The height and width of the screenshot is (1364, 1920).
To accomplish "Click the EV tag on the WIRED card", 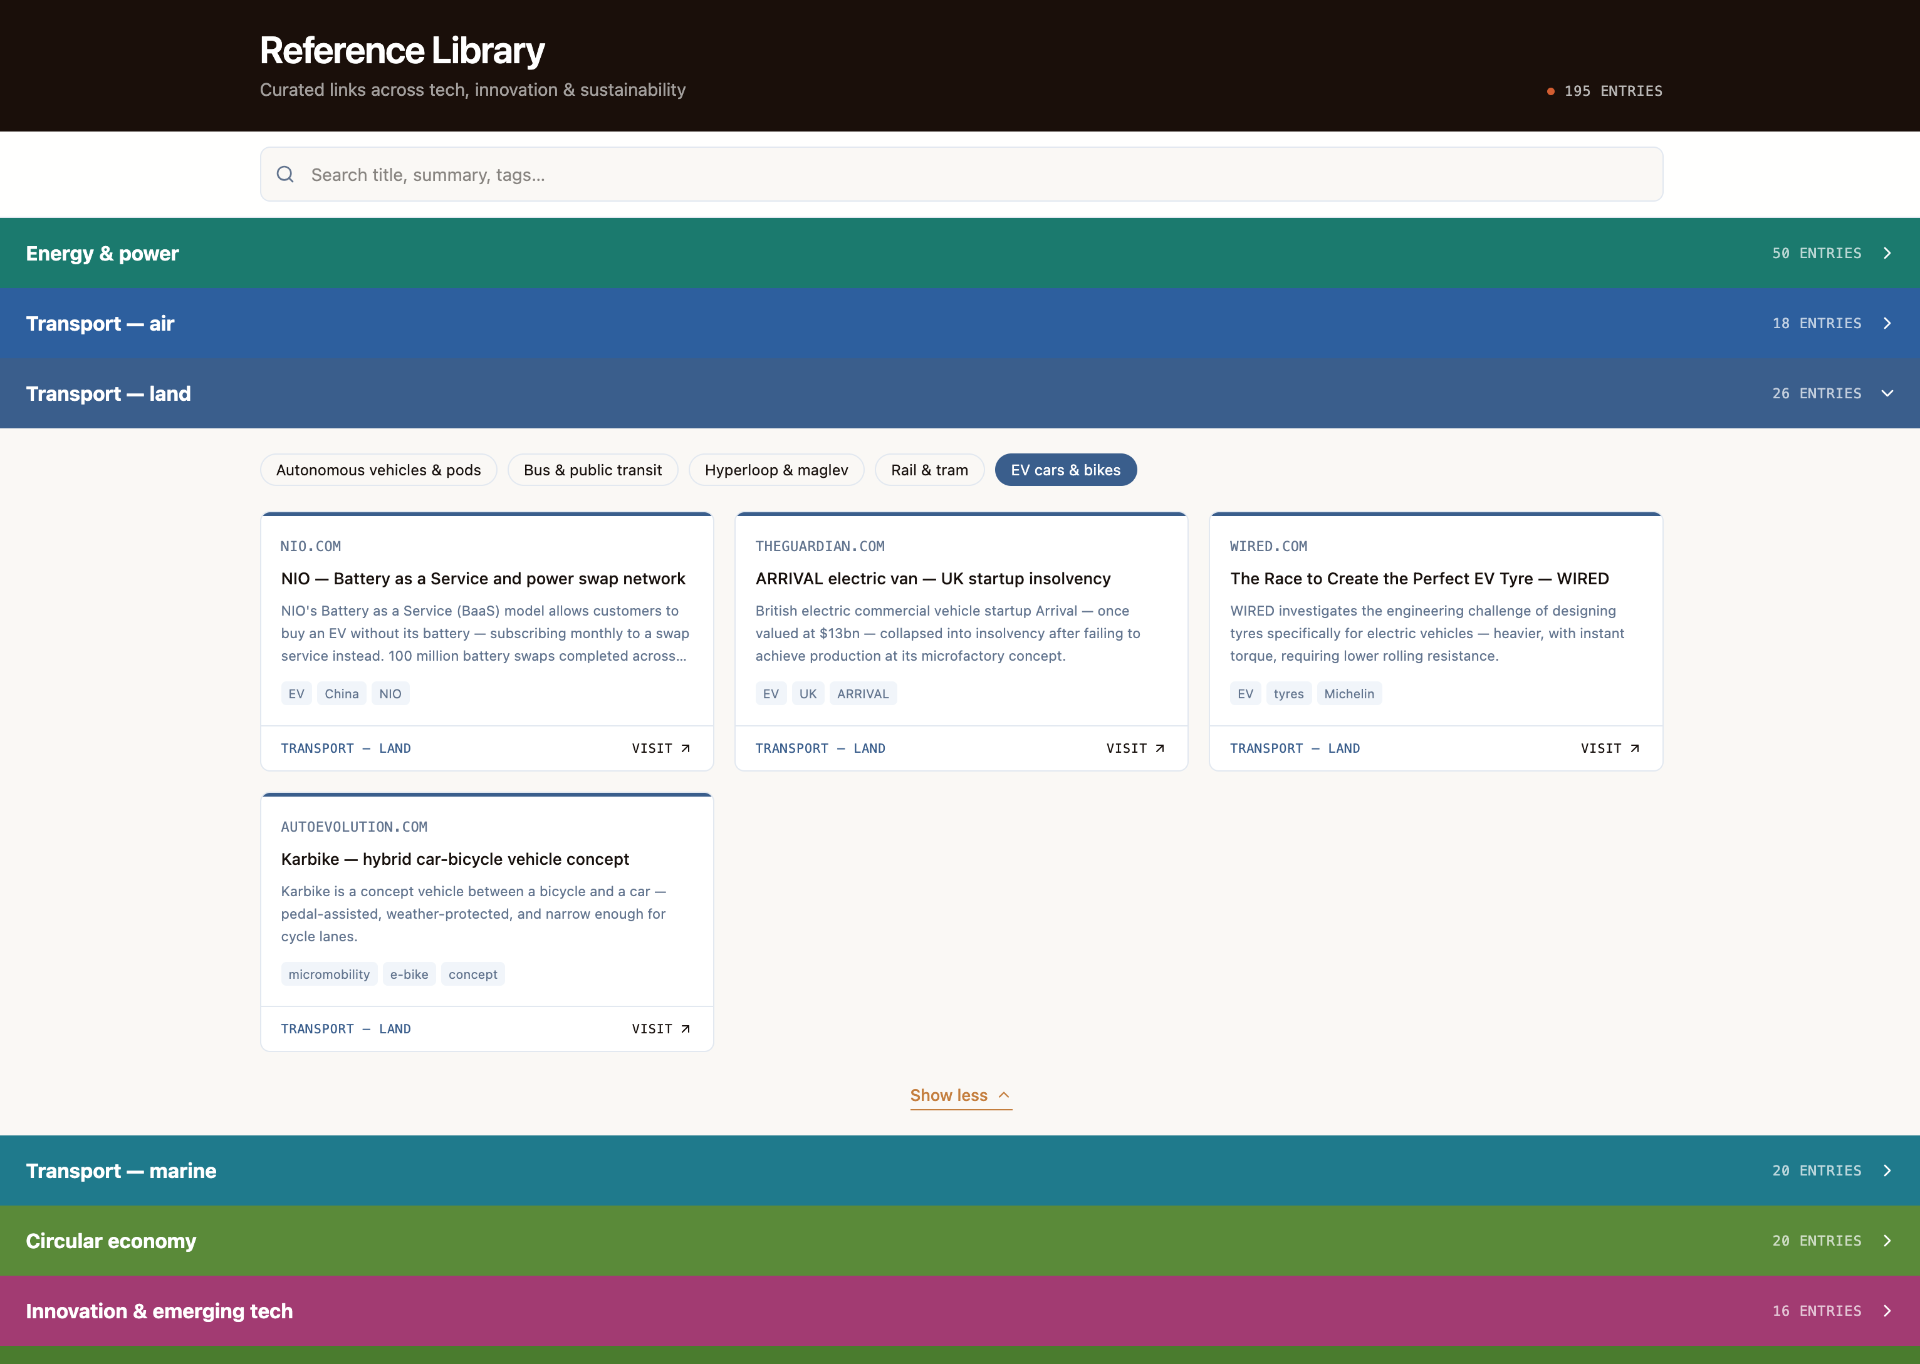I will point(1245,693).
